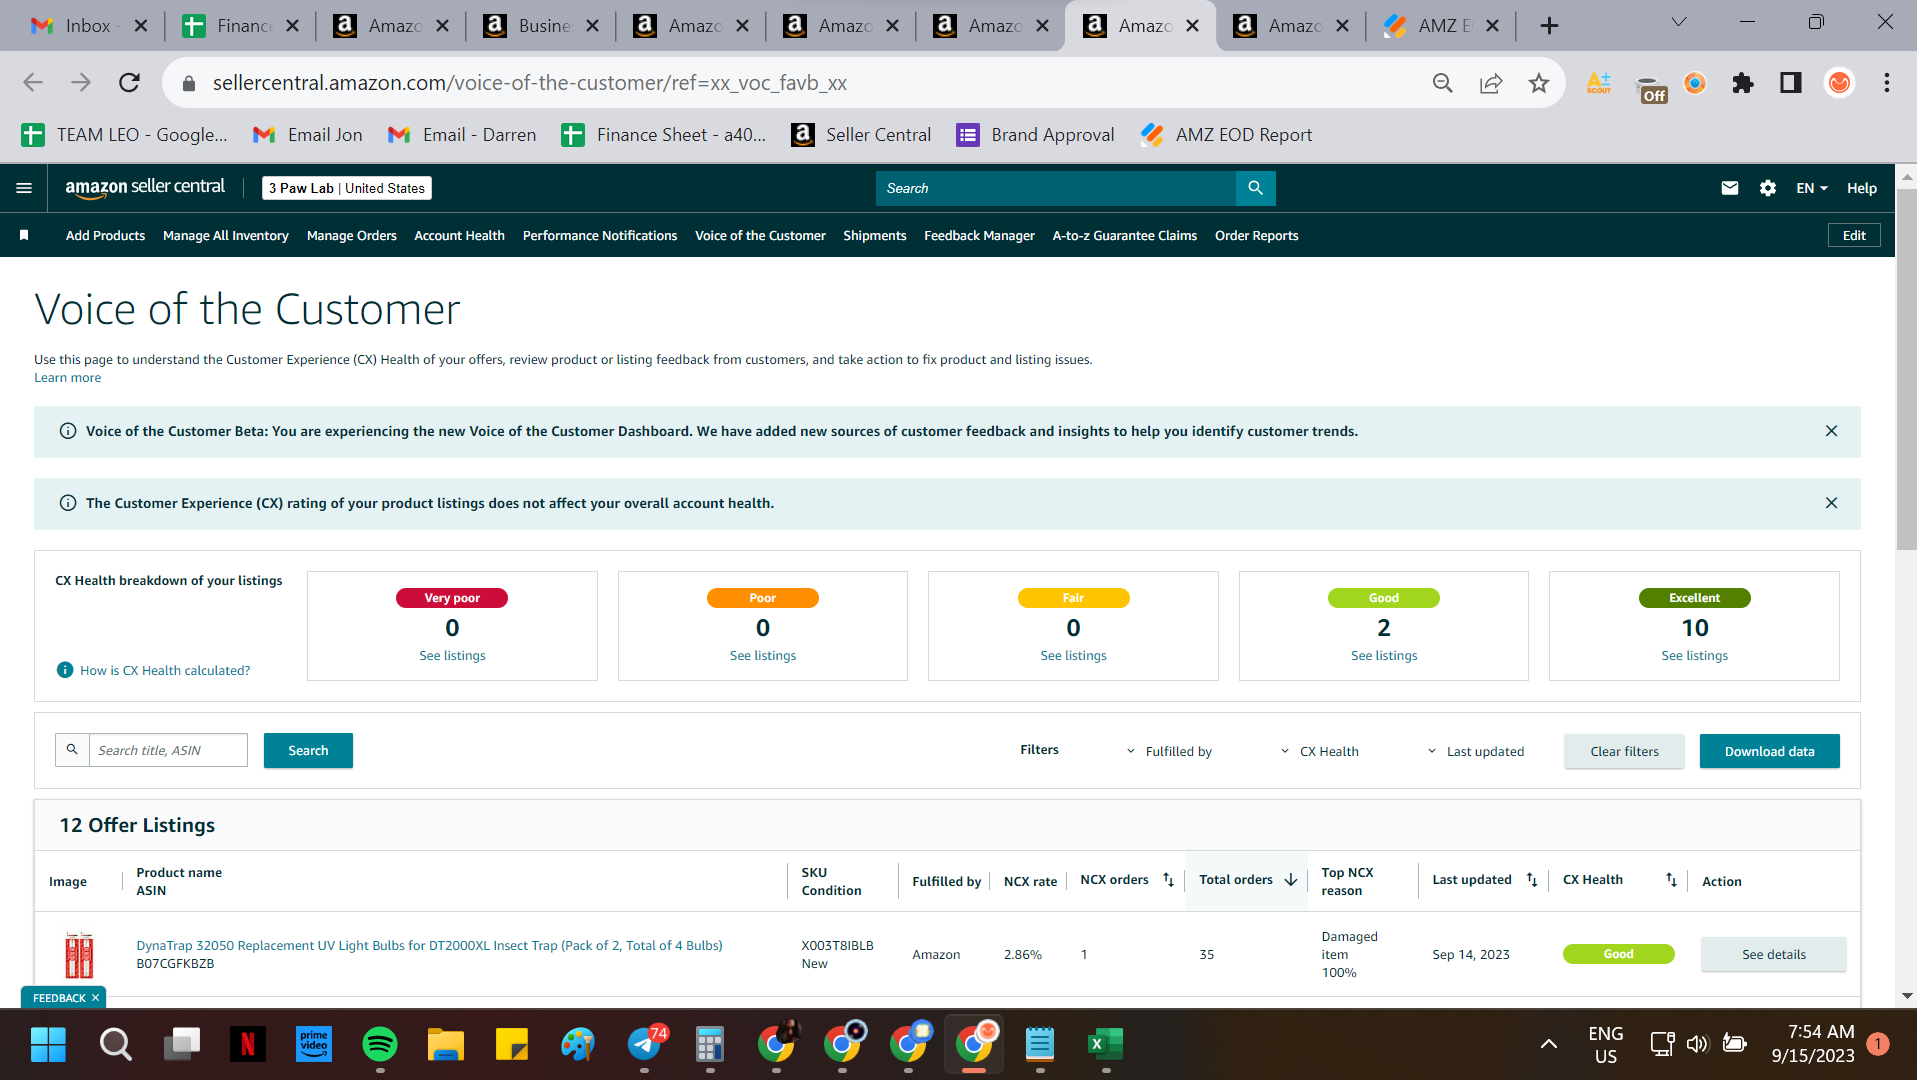Dismiss the CX rating account health banner
The image size is (1917, 1080).
pyautogui.click(x=1831, y=503)
